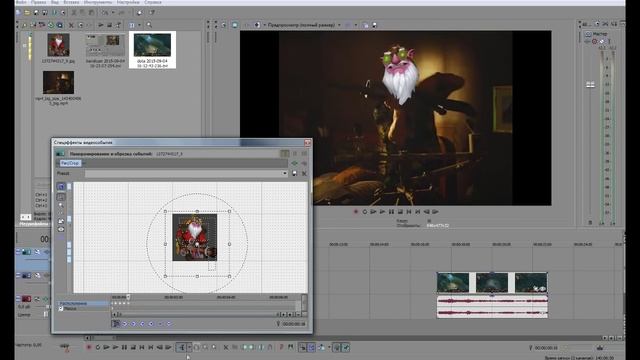Image resolution: width=640 pixels, height=360 pixels.
Task: Click play in bottom transport bar
Action: point(115,347)
